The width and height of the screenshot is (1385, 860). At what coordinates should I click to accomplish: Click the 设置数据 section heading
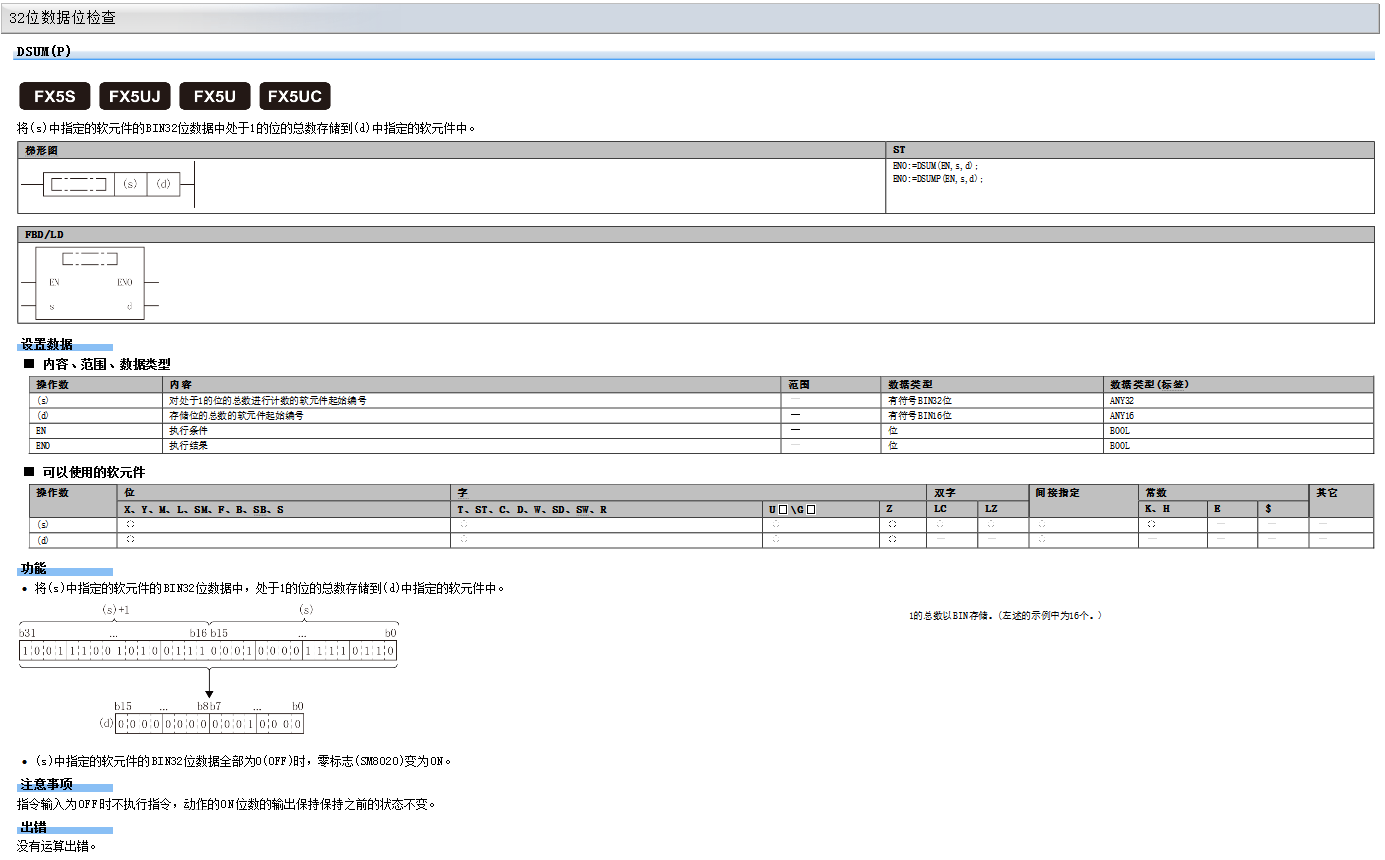click(46, 344)
